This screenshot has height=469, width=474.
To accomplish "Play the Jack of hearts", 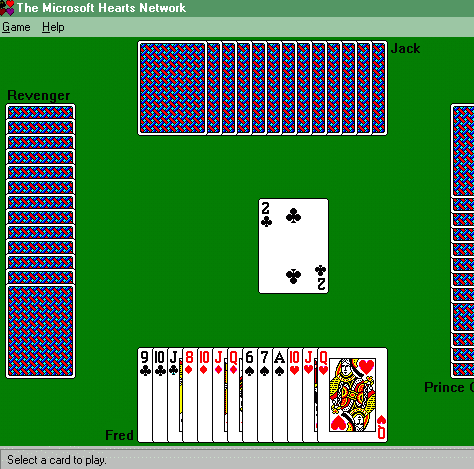I will pos(310,395).
